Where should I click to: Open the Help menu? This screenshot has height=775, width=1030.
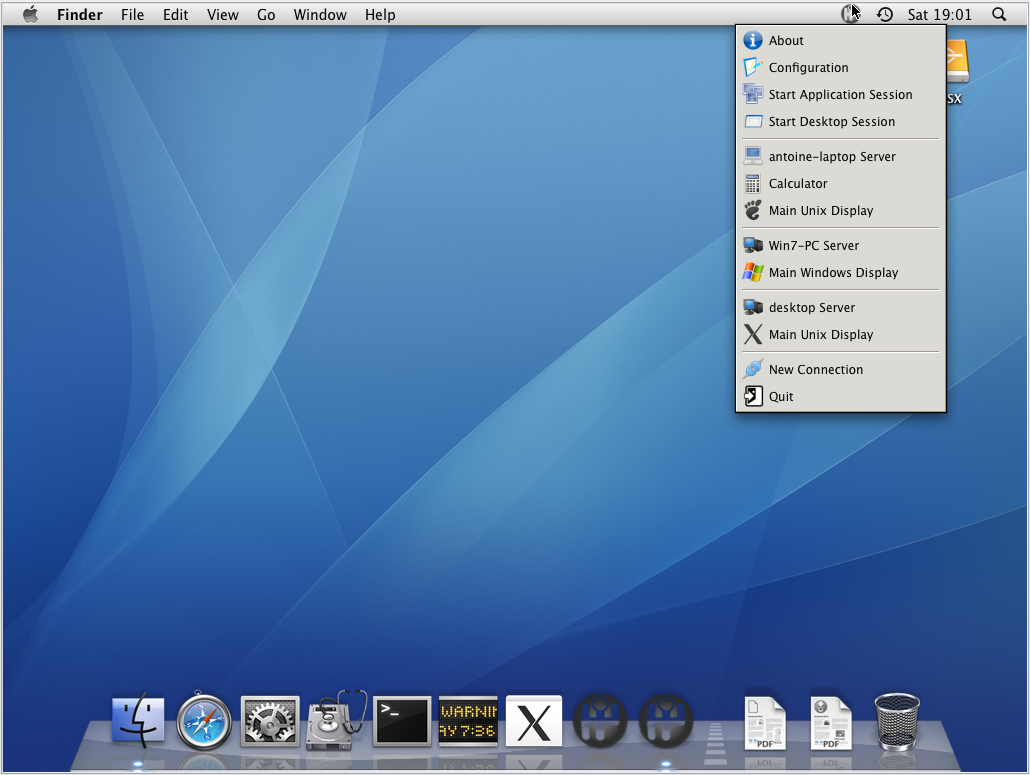pos(380,14)
